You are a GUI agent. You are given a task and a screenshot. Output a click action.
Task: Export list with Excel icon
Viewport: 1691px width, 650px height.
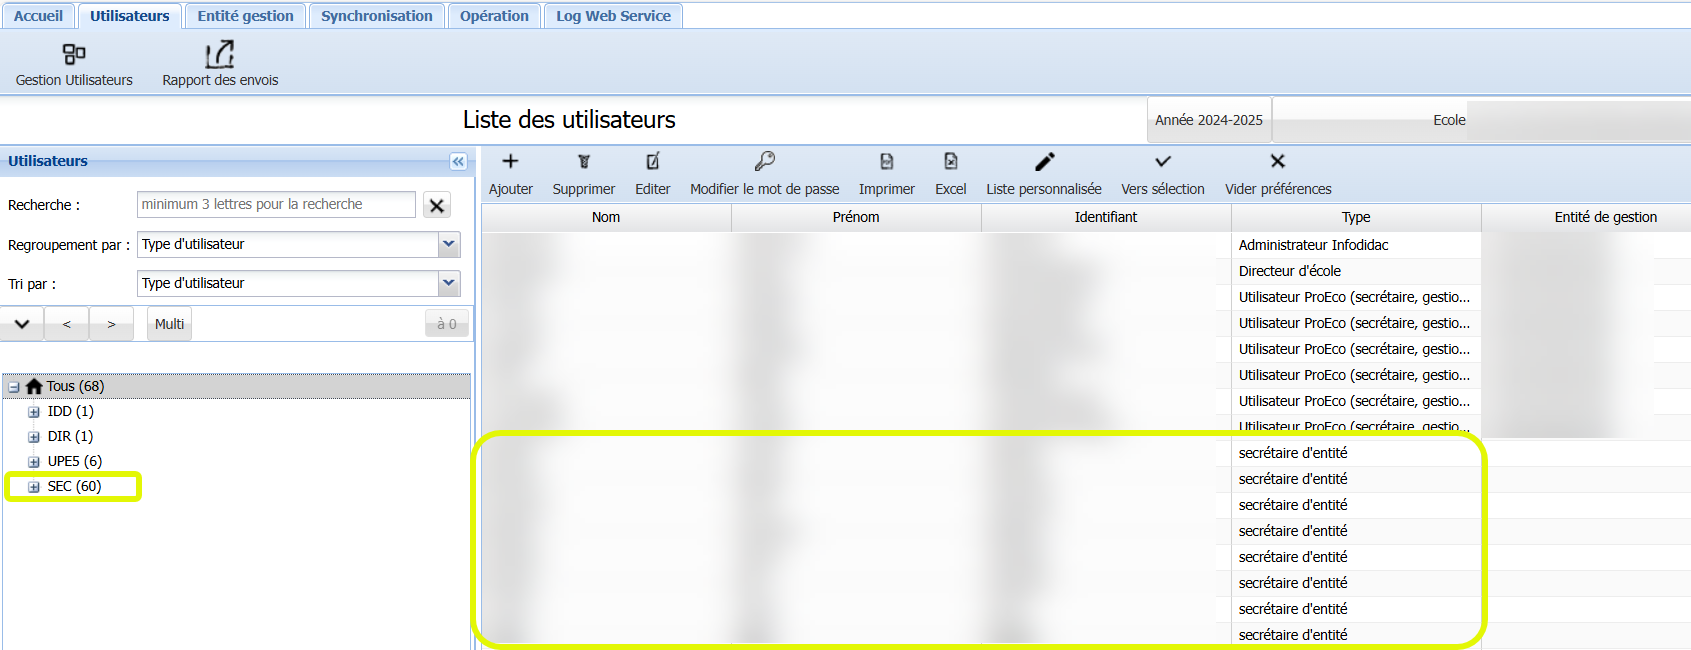click(x=950, y=162)
